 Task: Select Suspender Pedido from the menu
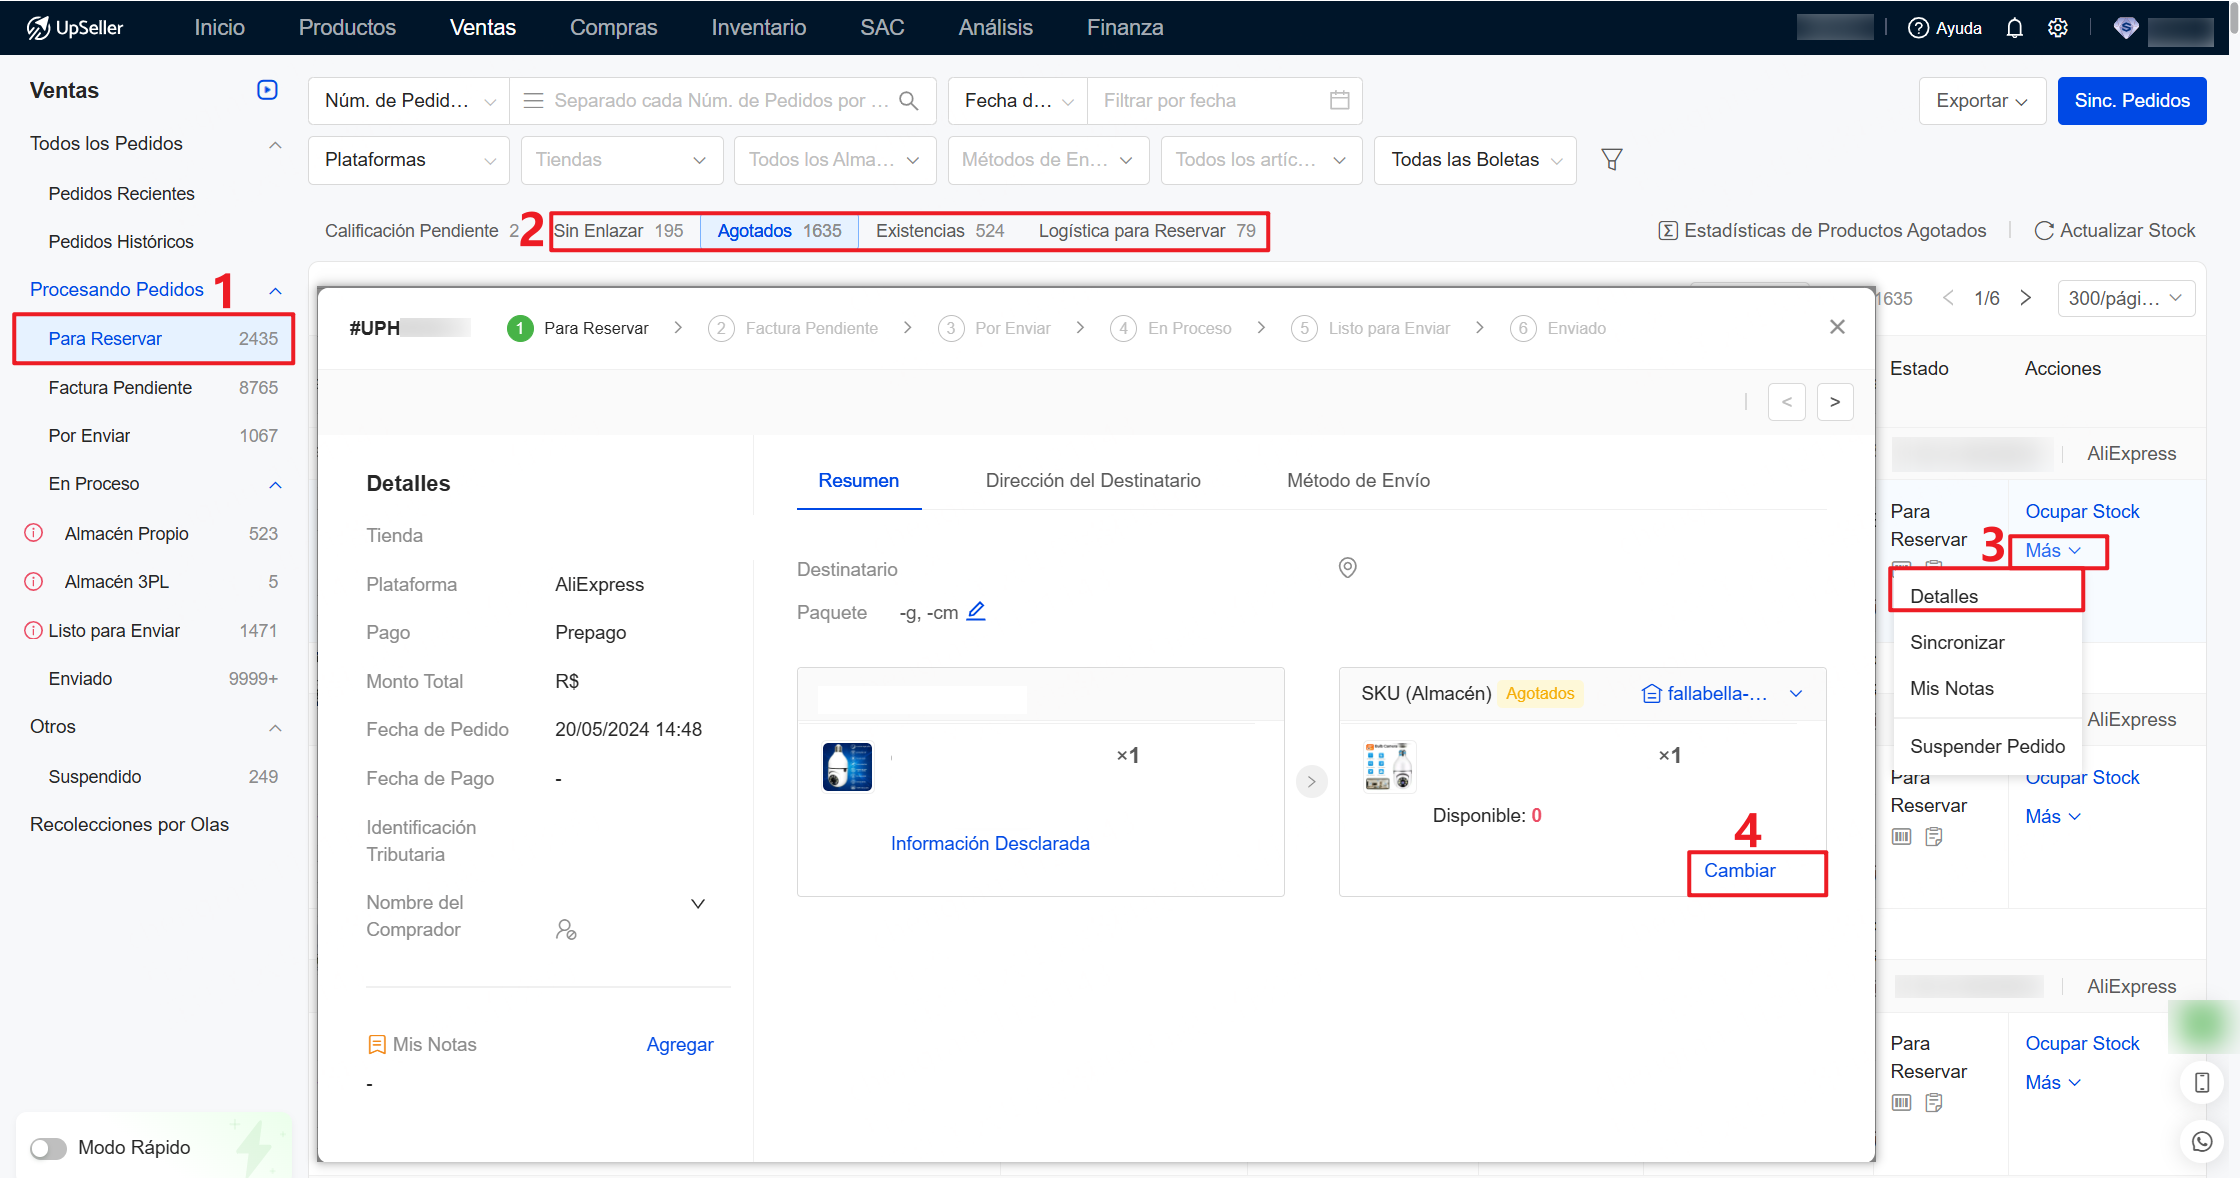pos(1987,746)
